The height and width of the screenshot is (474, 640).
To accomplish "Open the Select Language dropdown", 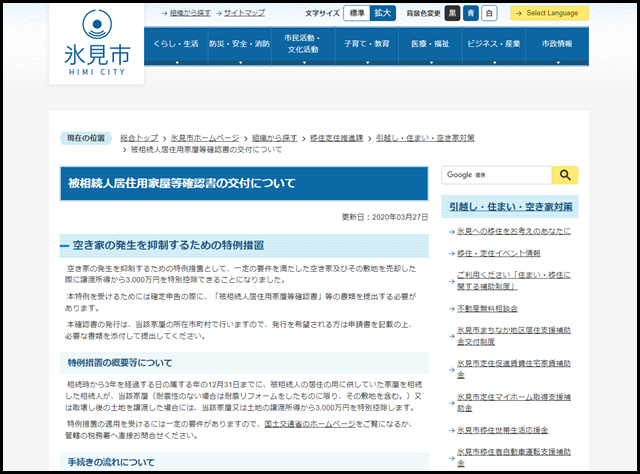I will click(x=549, y=13).
